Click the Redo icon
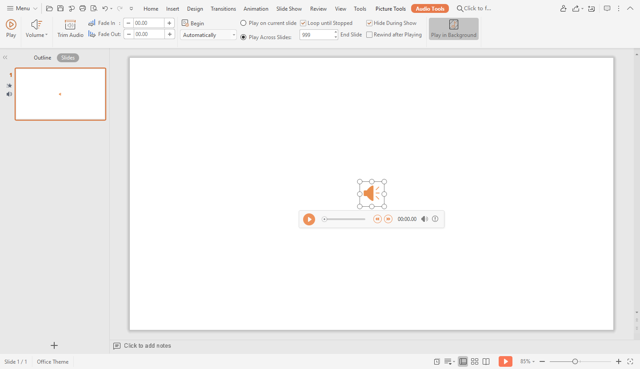Viewport: 640px width, 369px height. click(x=119, y=9)
